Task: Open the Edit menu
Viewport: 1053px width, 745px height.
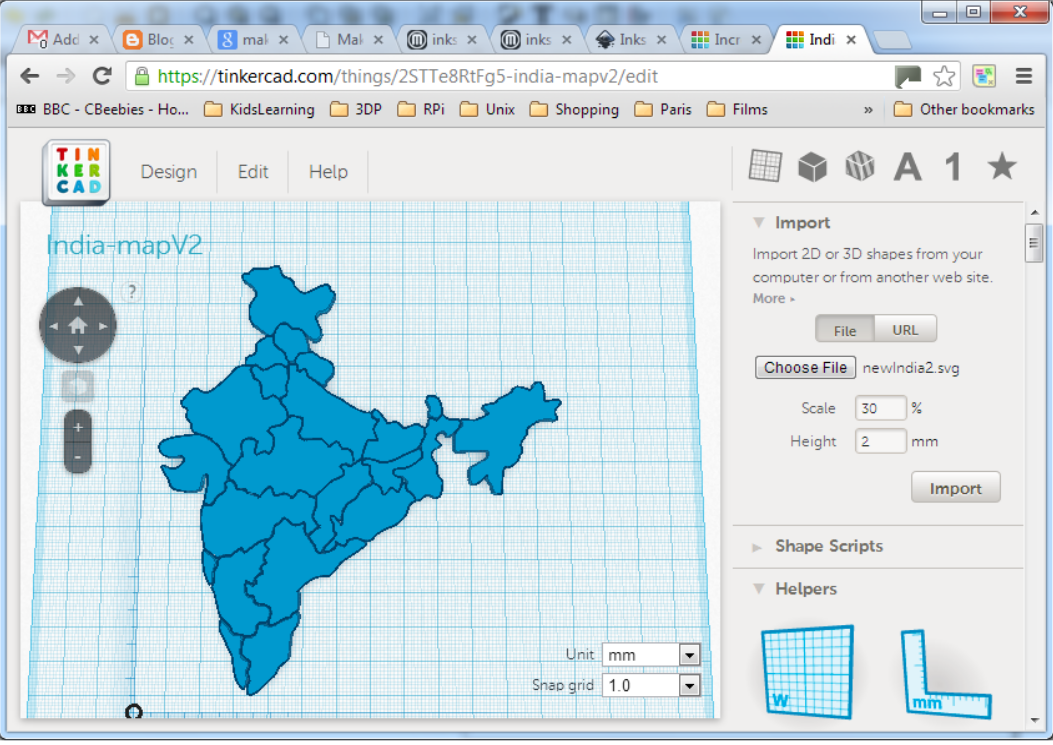Action: [x=253, y=172]
